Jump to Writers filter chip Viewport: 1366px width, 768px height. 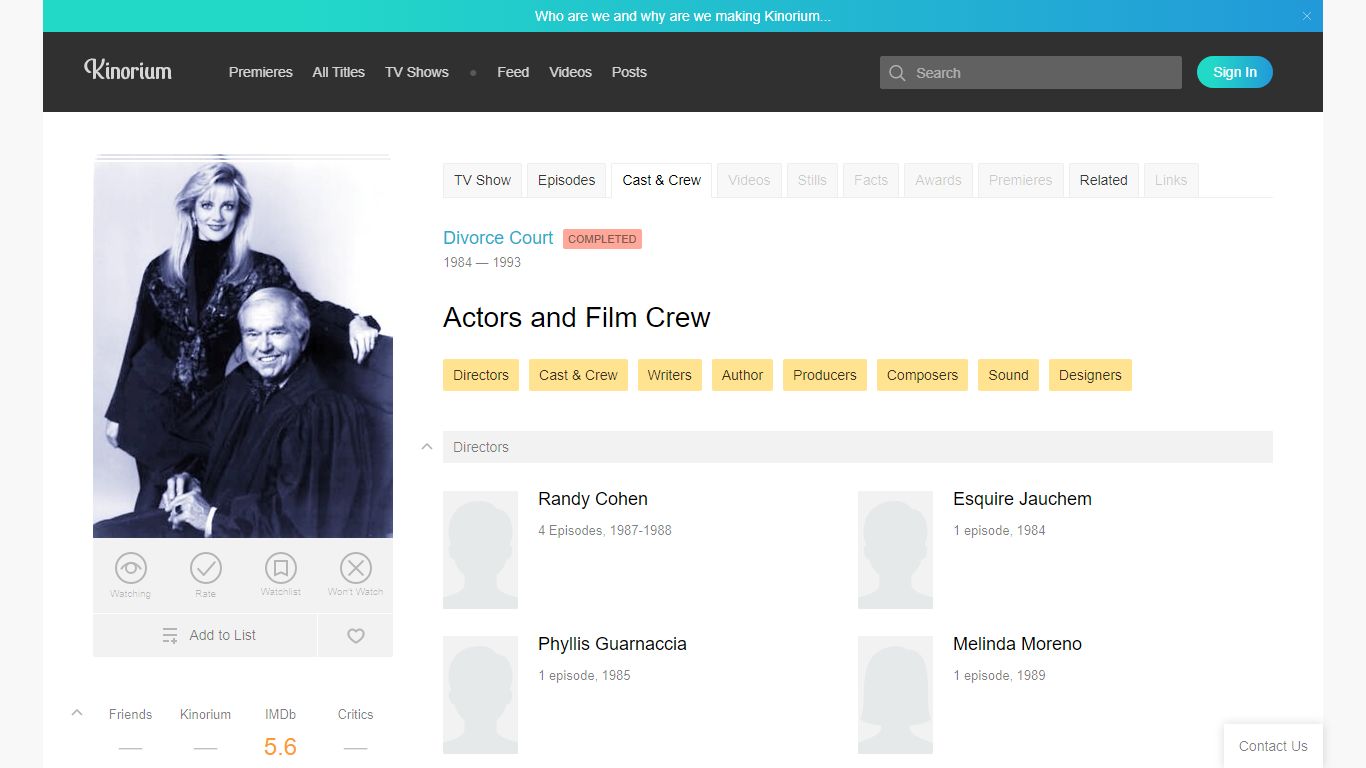click(x=669, y=375)
